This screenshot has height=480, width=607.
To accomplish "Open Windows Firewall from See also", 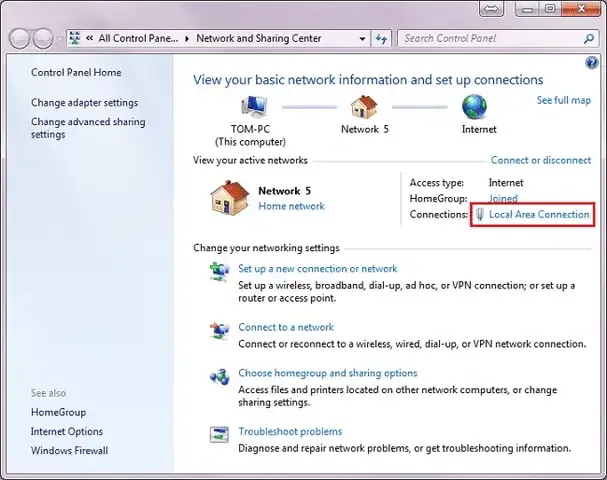I will pos(69,450).
